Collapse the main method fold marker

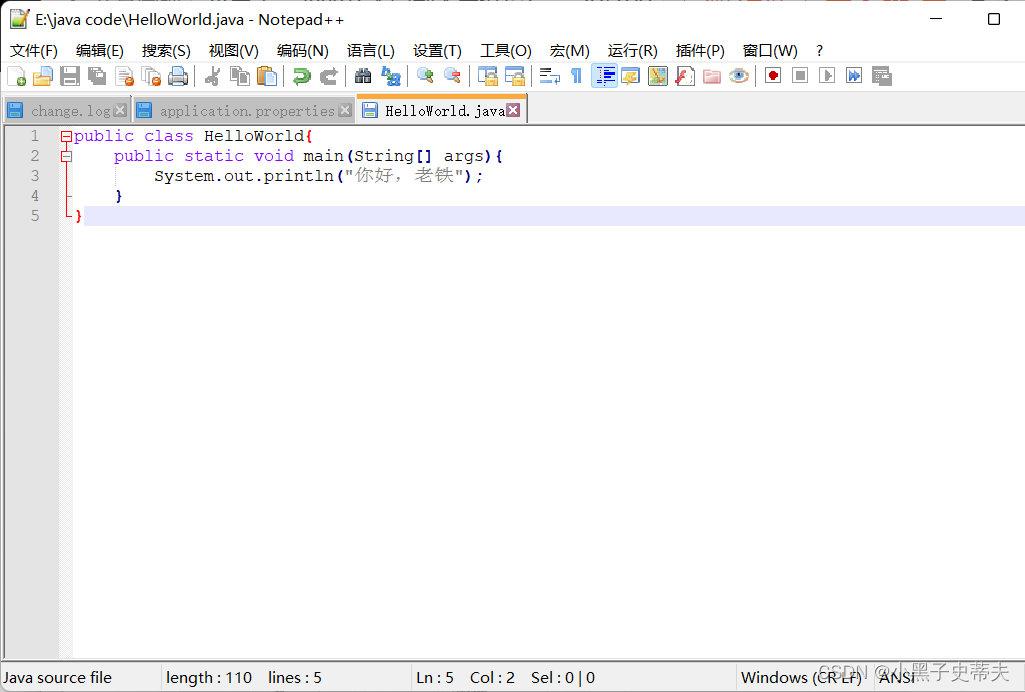tap(66, 157)
